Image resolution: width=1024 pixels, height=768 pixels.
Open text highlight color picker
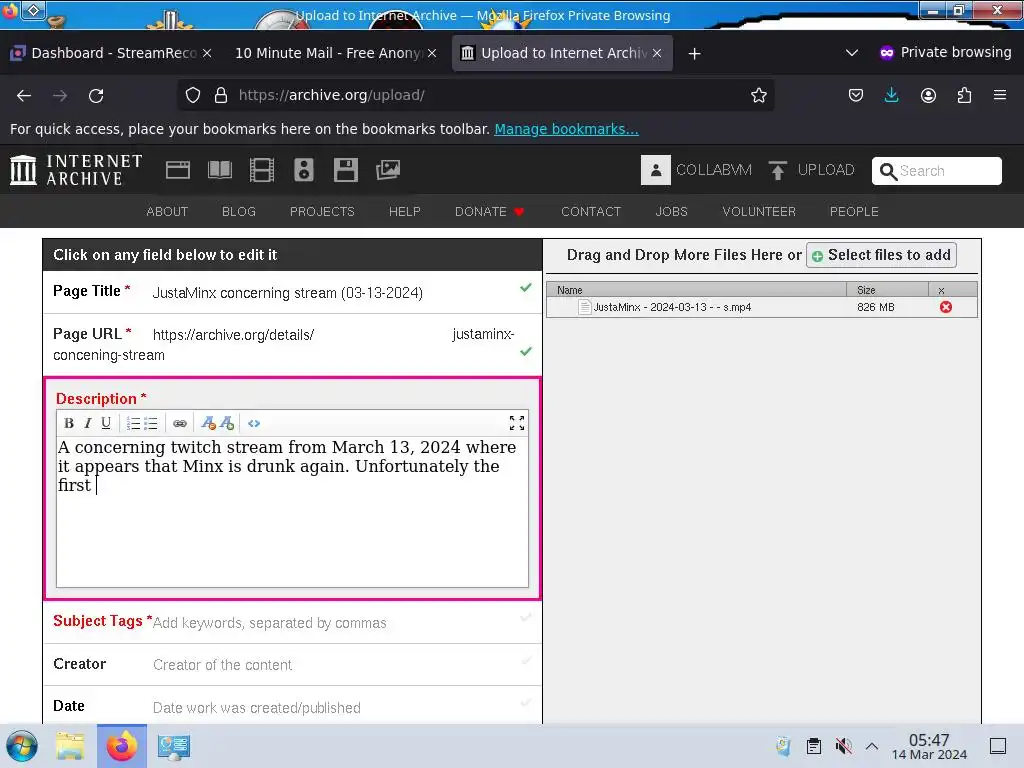point(227,423)
